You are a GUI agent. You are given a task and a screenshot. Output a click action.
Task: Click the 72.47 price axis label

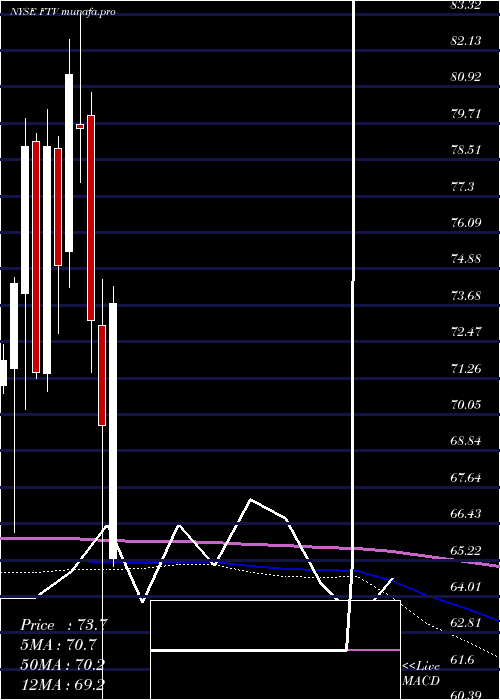(x=466, y=332)
